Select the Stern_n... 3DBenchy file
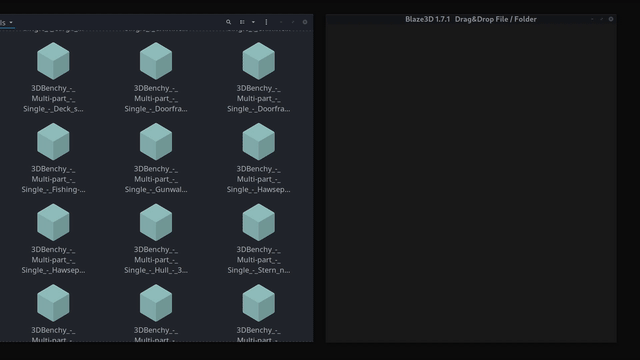 click(x=258, y=239)
